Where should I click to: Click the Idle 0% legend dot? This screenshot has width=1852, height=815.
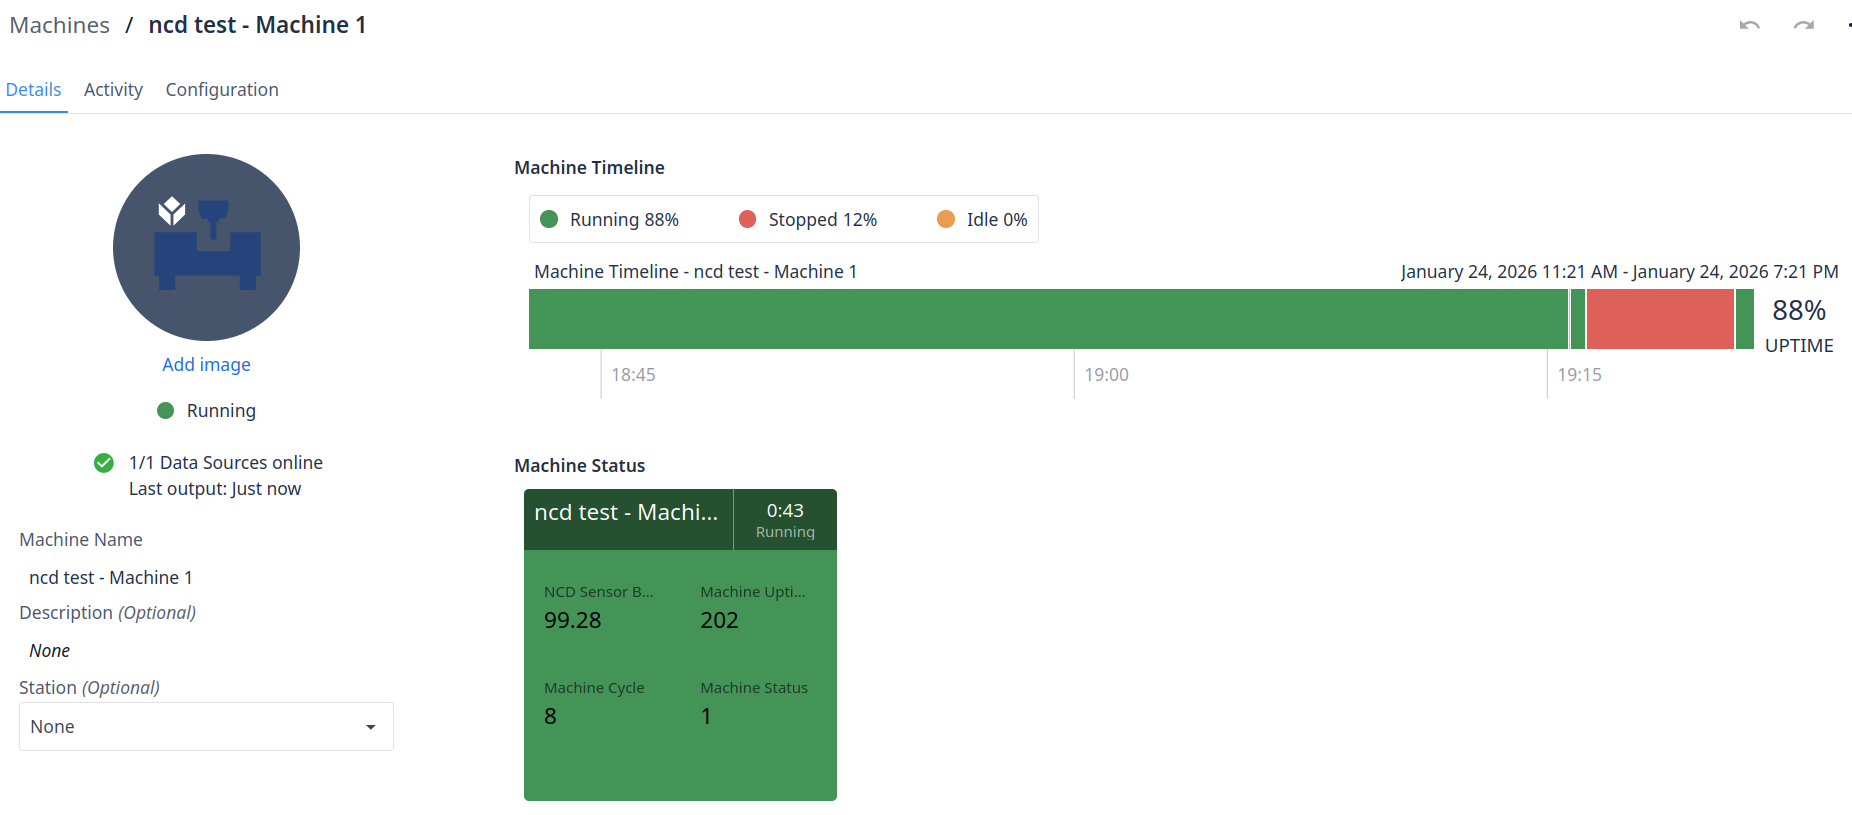click(x=945, y=220)
